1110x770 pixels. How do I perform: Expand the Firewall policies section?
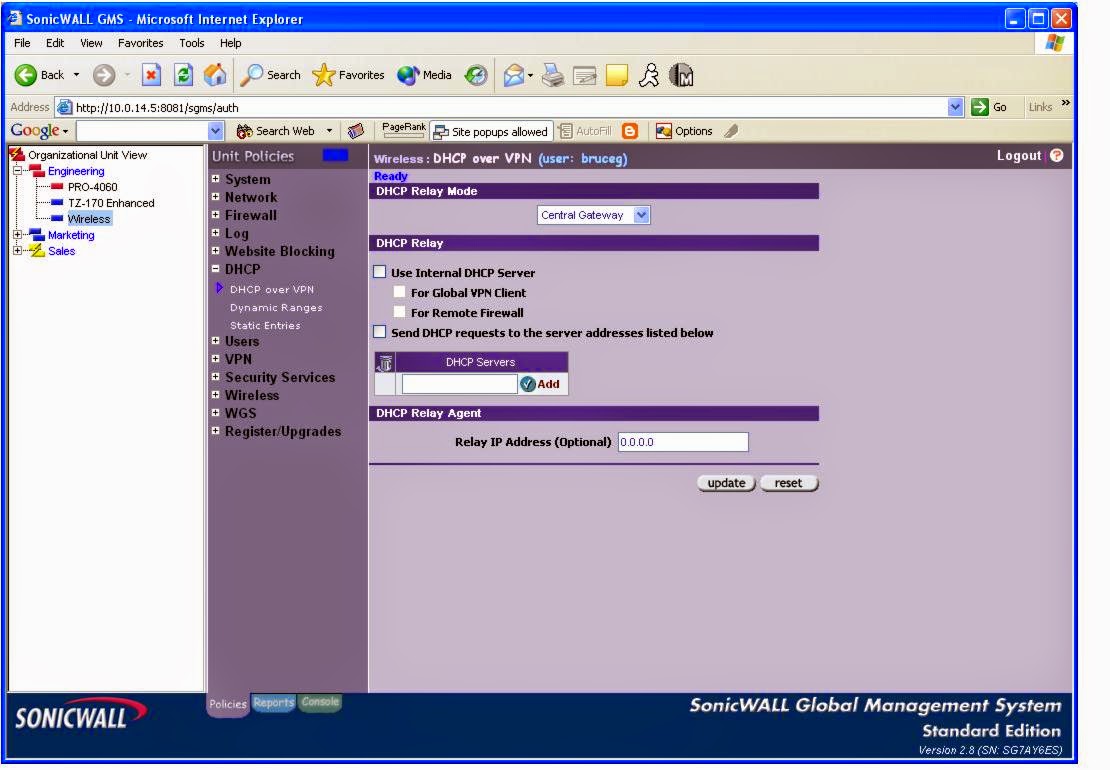point(215,214)
